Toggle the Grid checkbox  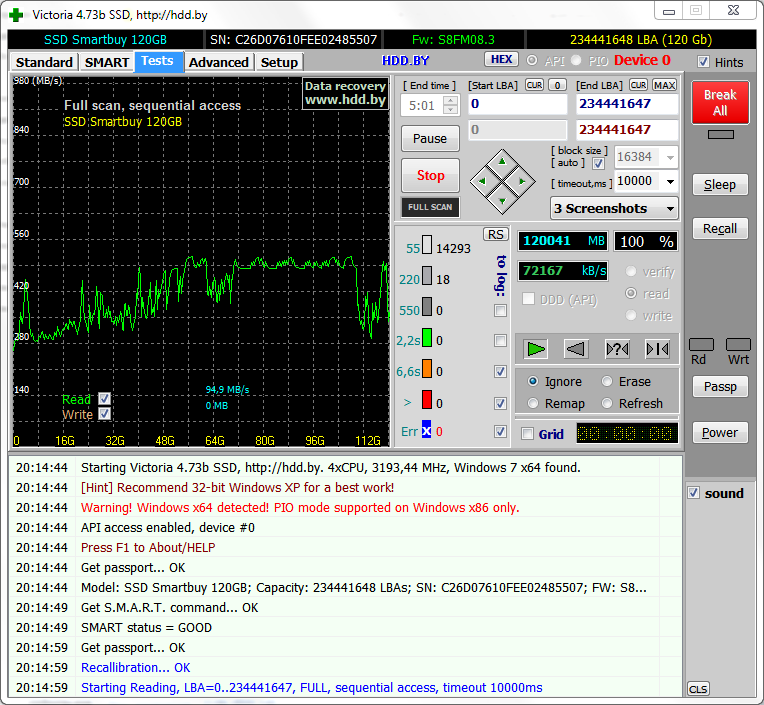pos(528,434)
